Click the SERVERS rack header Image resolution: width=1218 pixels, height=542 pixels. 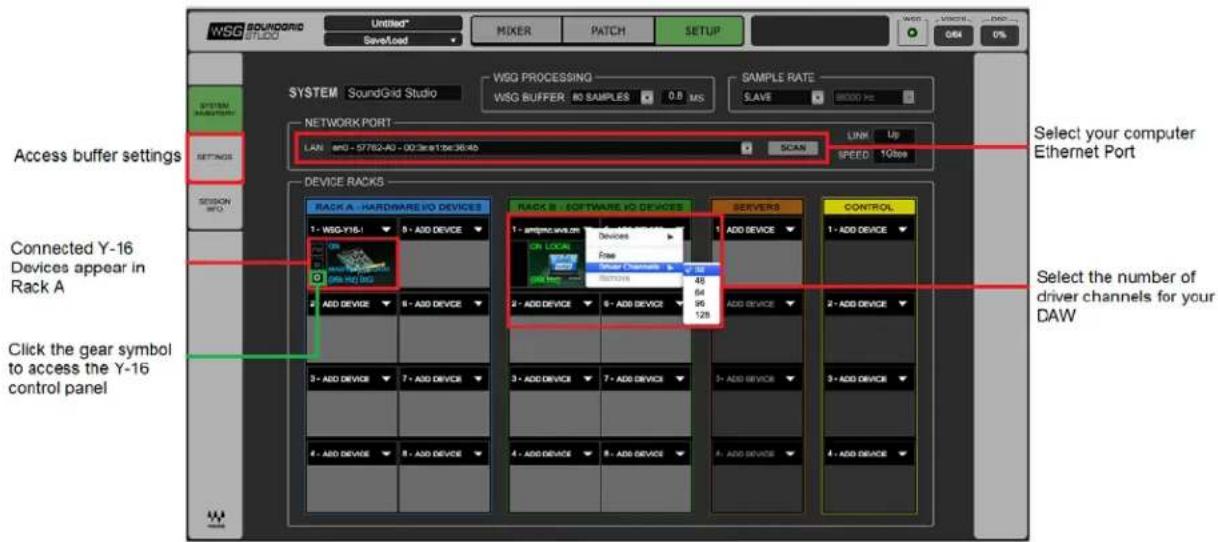pos(758,206)
